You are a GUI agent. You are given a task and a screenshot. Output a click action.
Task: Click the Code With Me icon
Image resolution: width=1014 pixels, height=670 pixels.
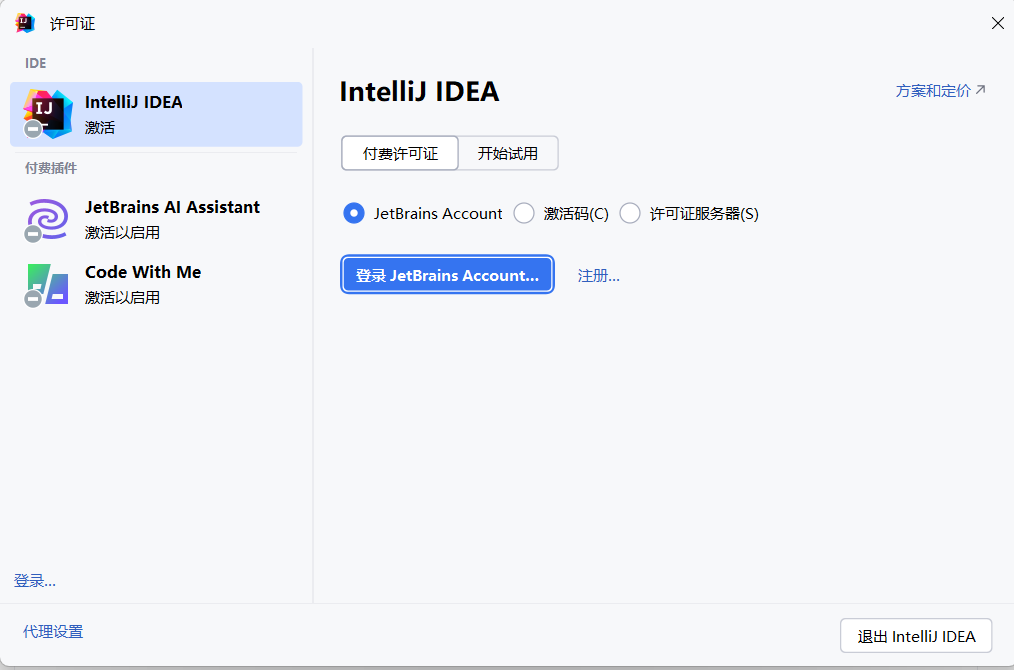point(48,284)
